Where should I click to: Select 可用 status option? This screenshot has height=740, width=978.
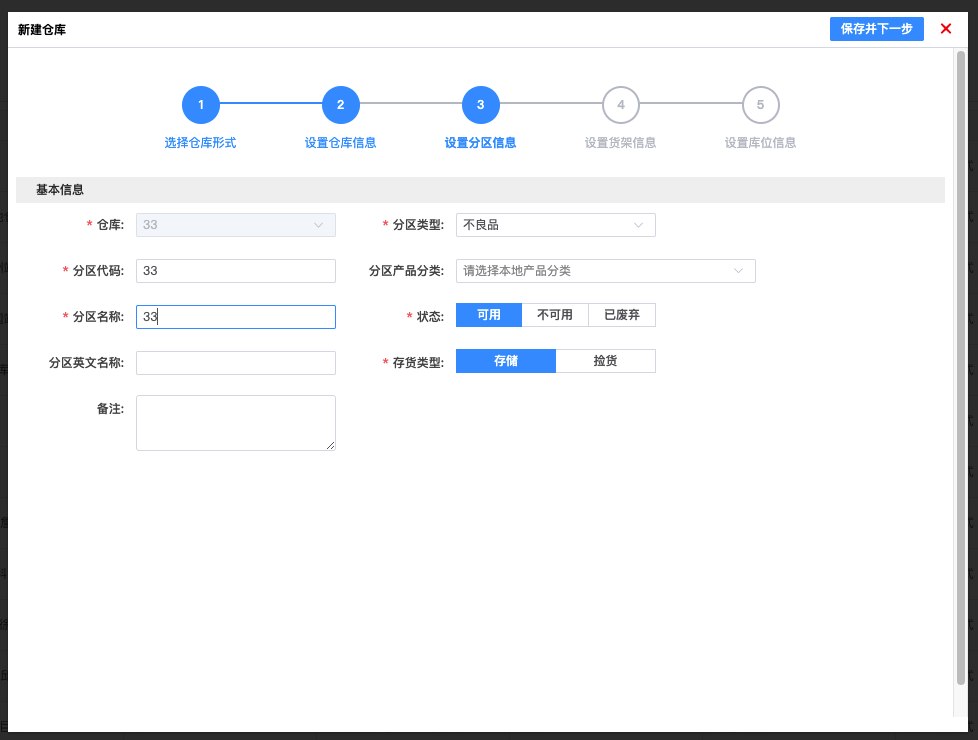pyautogui.click(x=489, y=315)
